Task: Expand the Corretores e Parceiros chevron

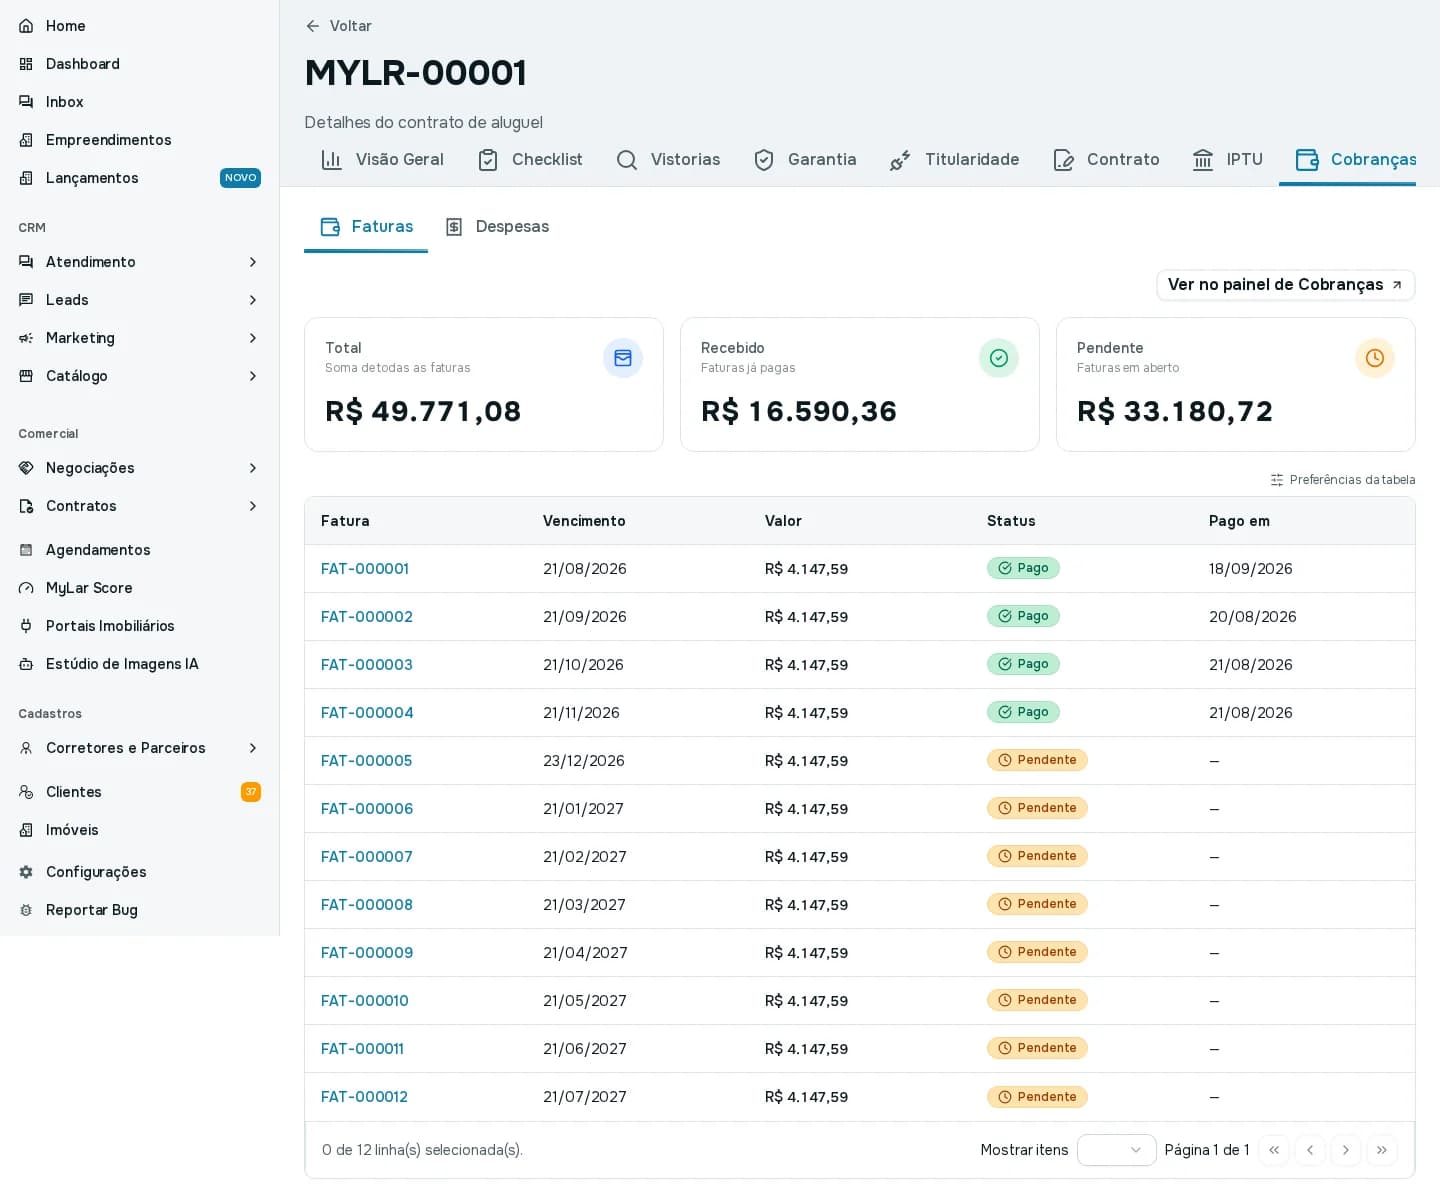Action: tap(253, 748)
